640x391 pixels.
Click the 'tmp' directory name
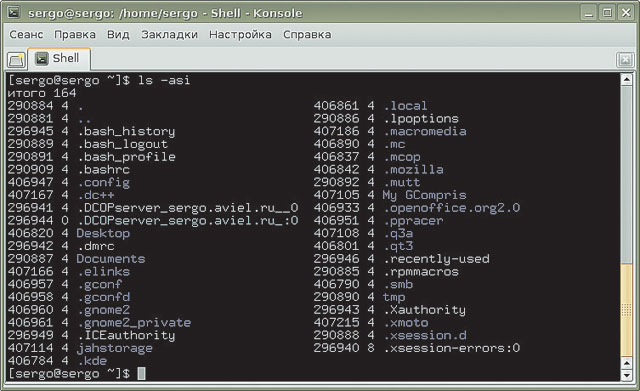point(394,297)
